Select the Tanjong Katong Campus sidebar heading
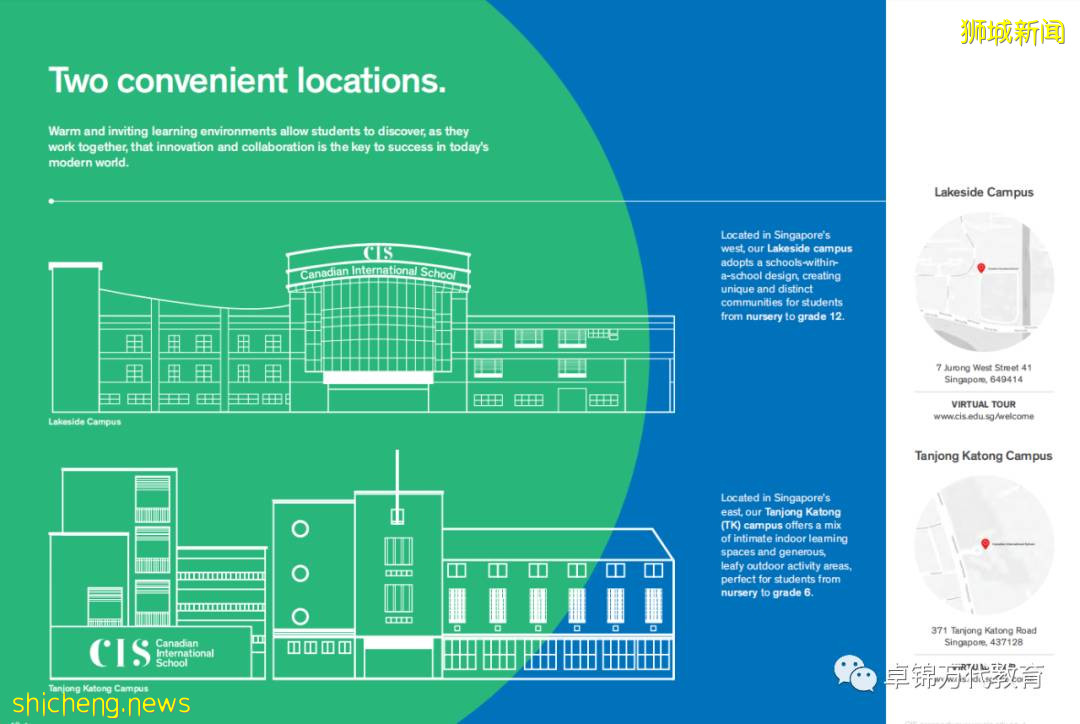Image resolution: width=1080 pixels, height=724 pixels. point(983,456)
